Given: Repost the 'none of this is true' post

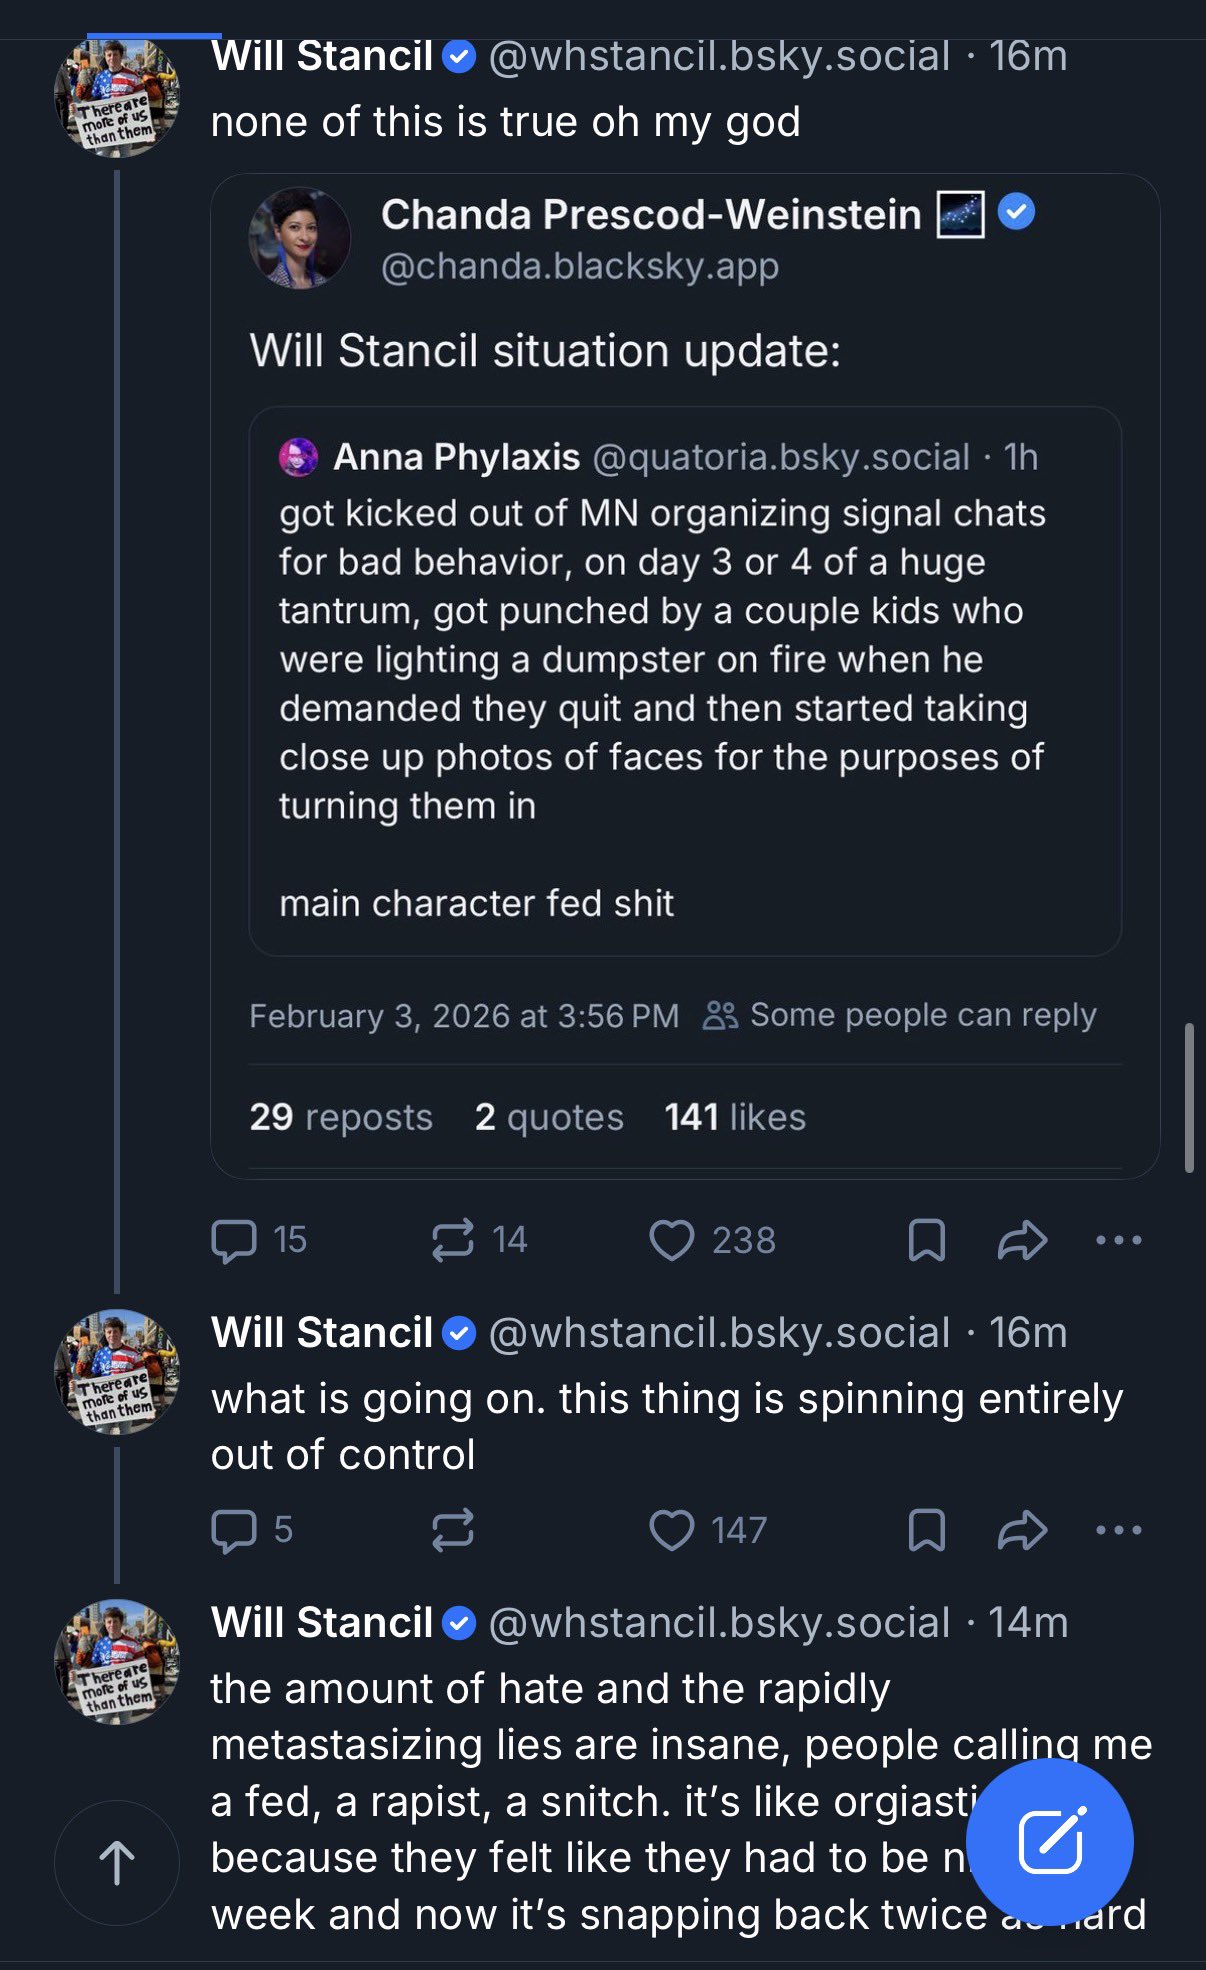Looking at the screenshot, I should pos(452,1240).
